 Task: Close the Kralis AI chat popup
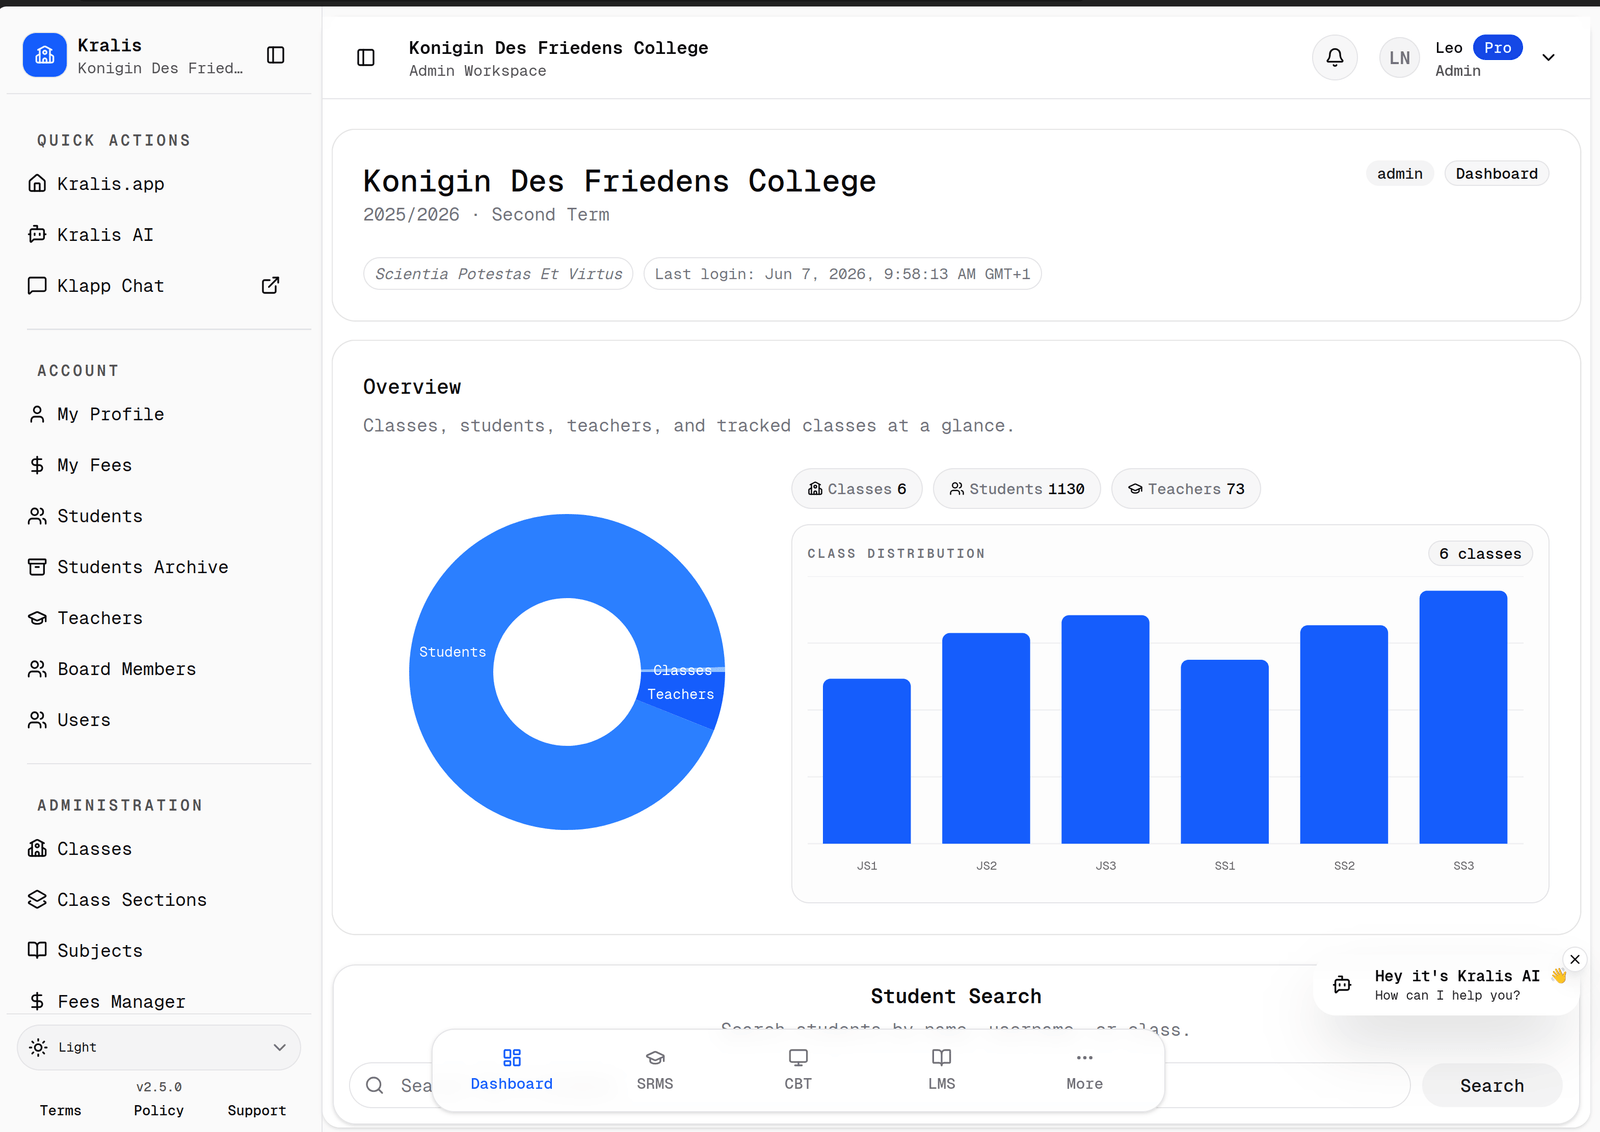(1575, 959)
